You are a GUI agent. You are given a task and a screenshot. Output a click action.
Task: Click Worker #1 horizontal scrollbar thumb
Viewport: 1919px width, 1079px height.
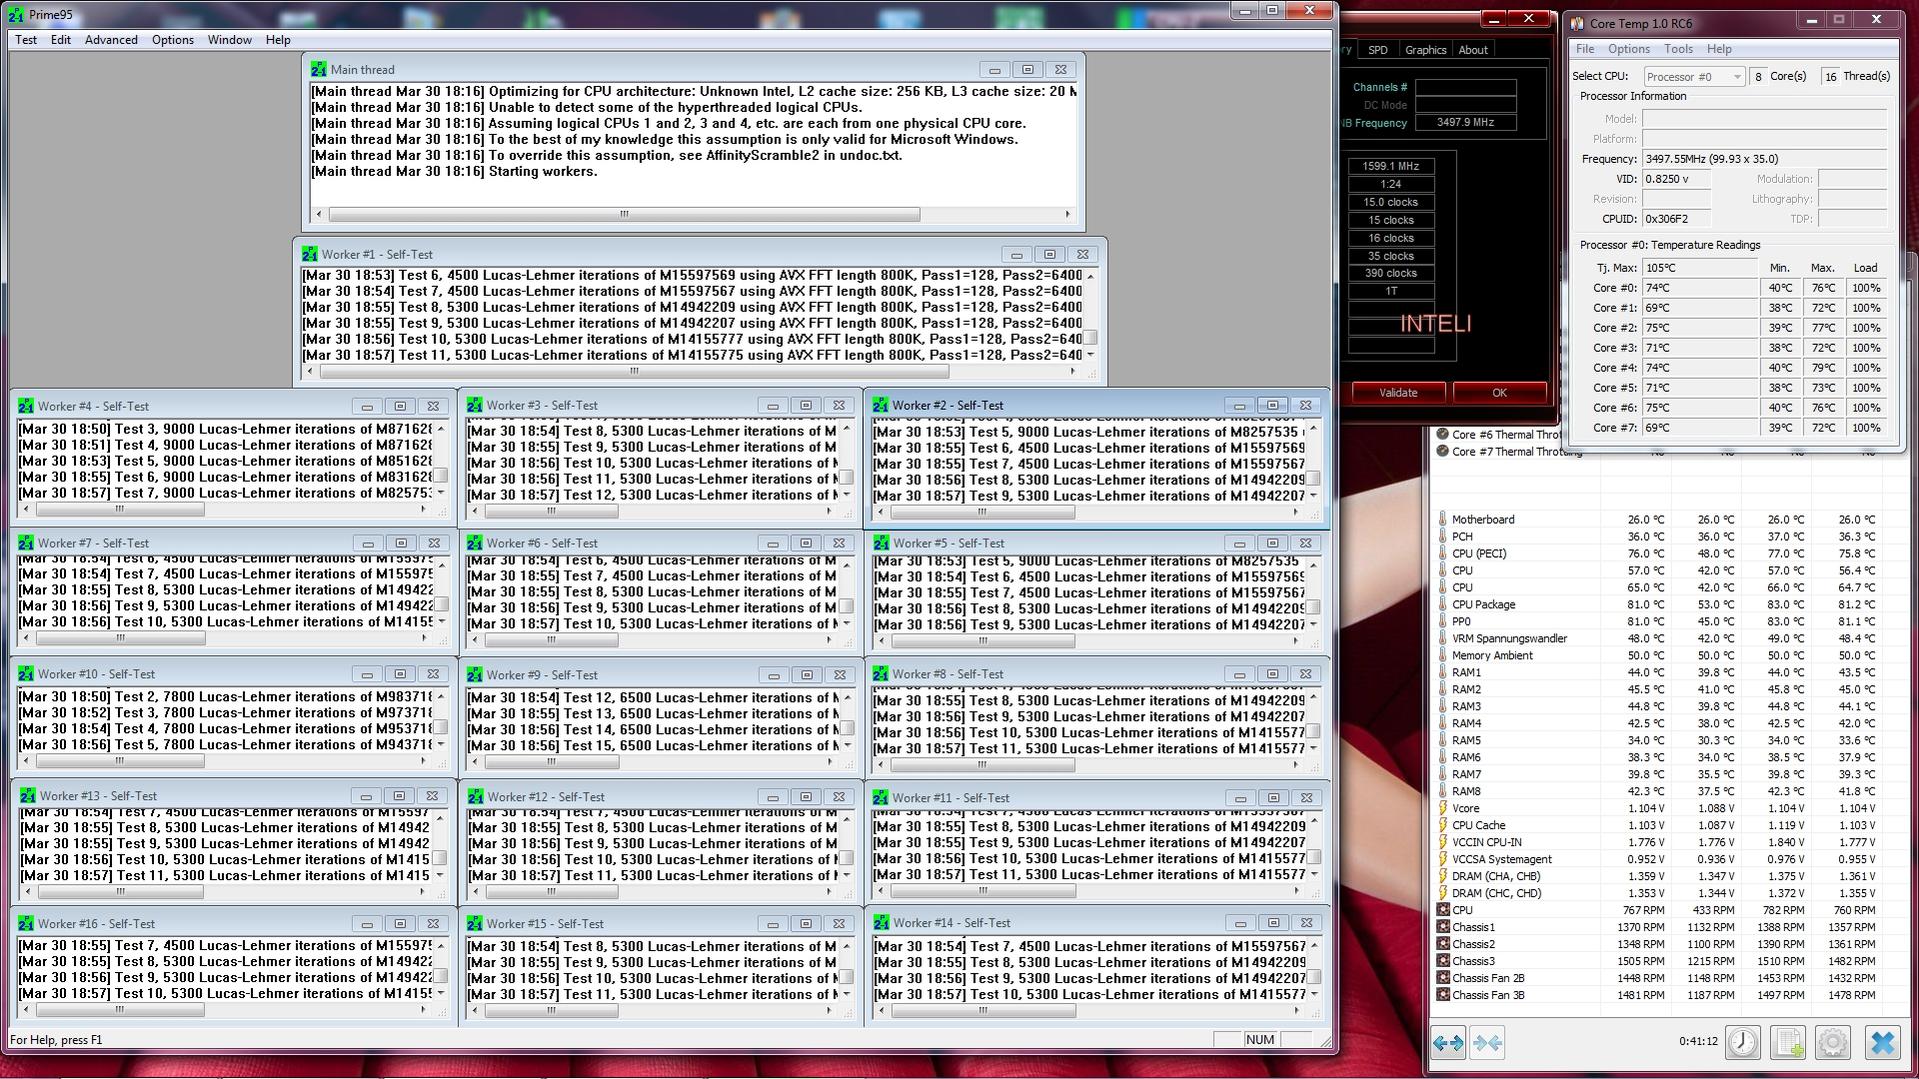pyautogui.click(x=633, y=371)
